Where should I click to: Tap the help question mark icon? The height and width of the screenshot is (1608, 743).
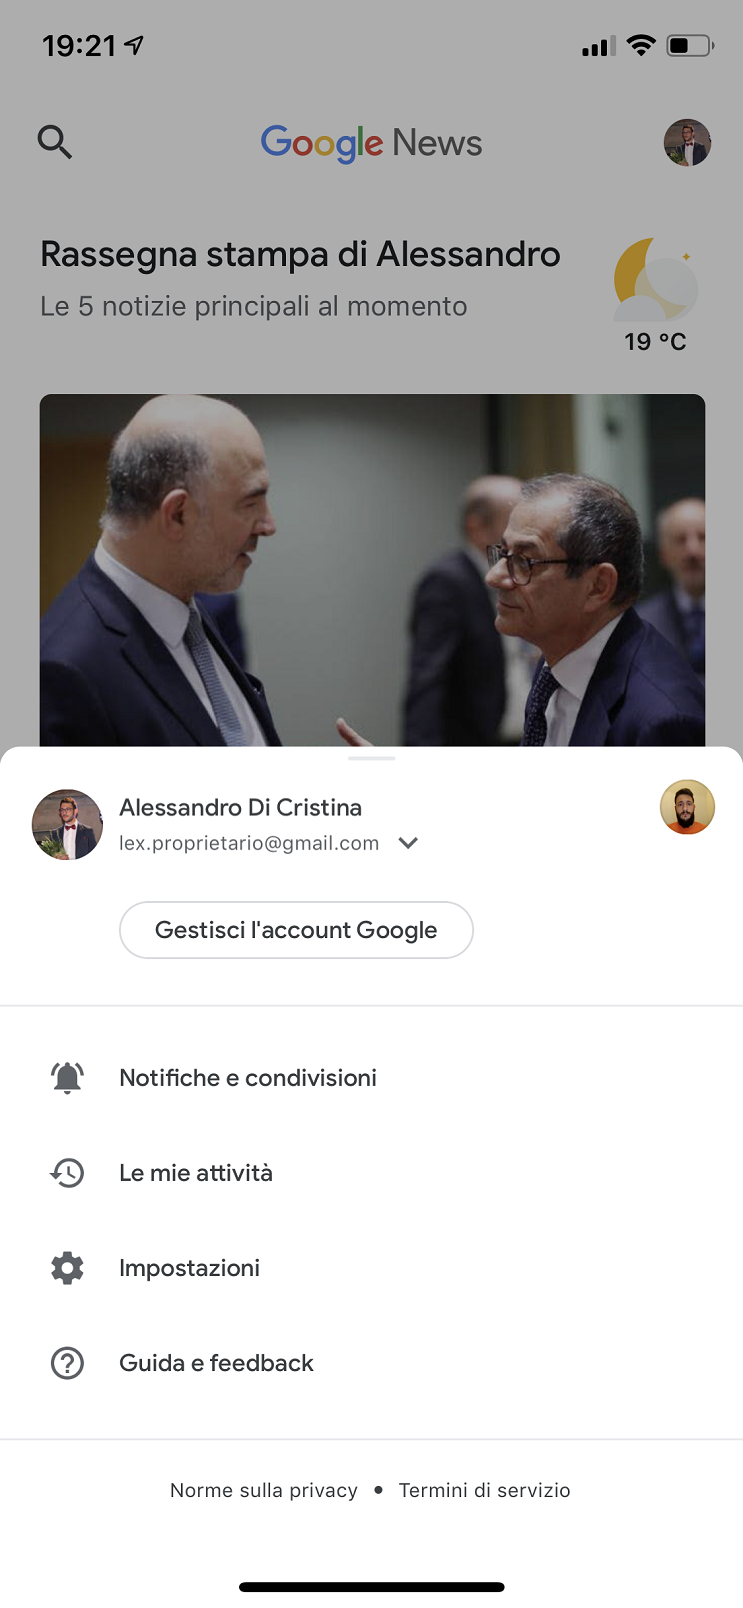point(67,1363)
